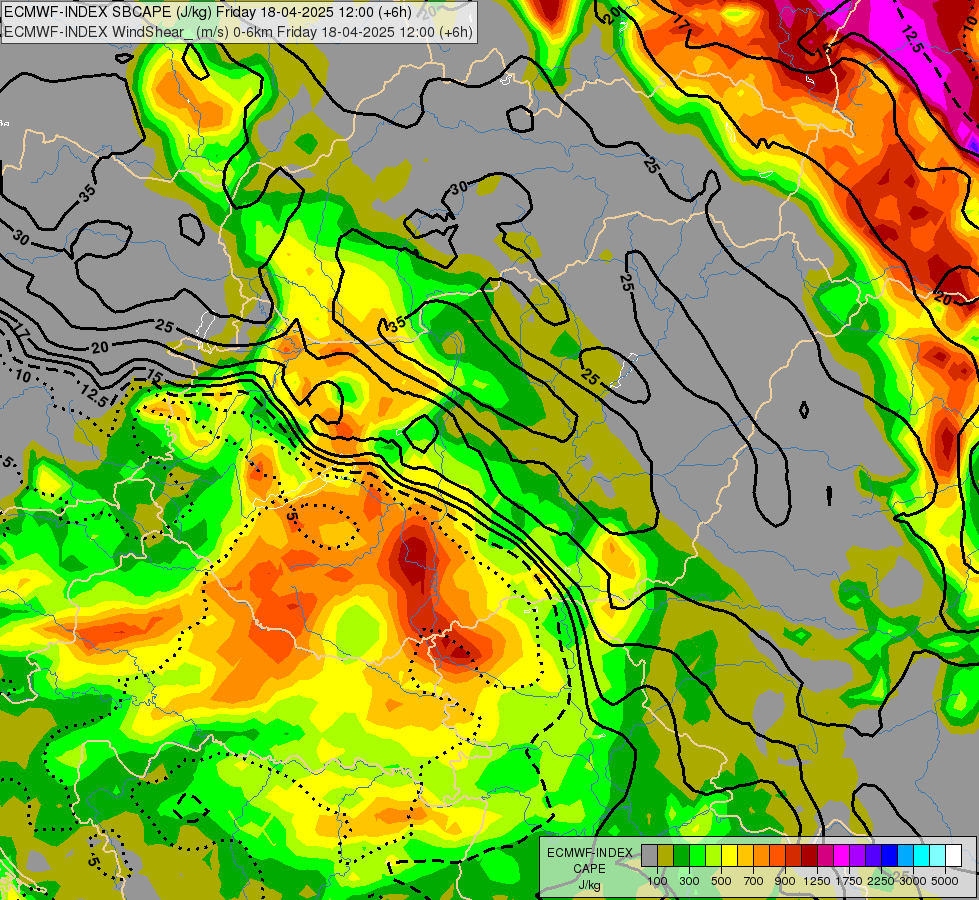Click the gray swatch in the CAPE legend

[649, 856]
